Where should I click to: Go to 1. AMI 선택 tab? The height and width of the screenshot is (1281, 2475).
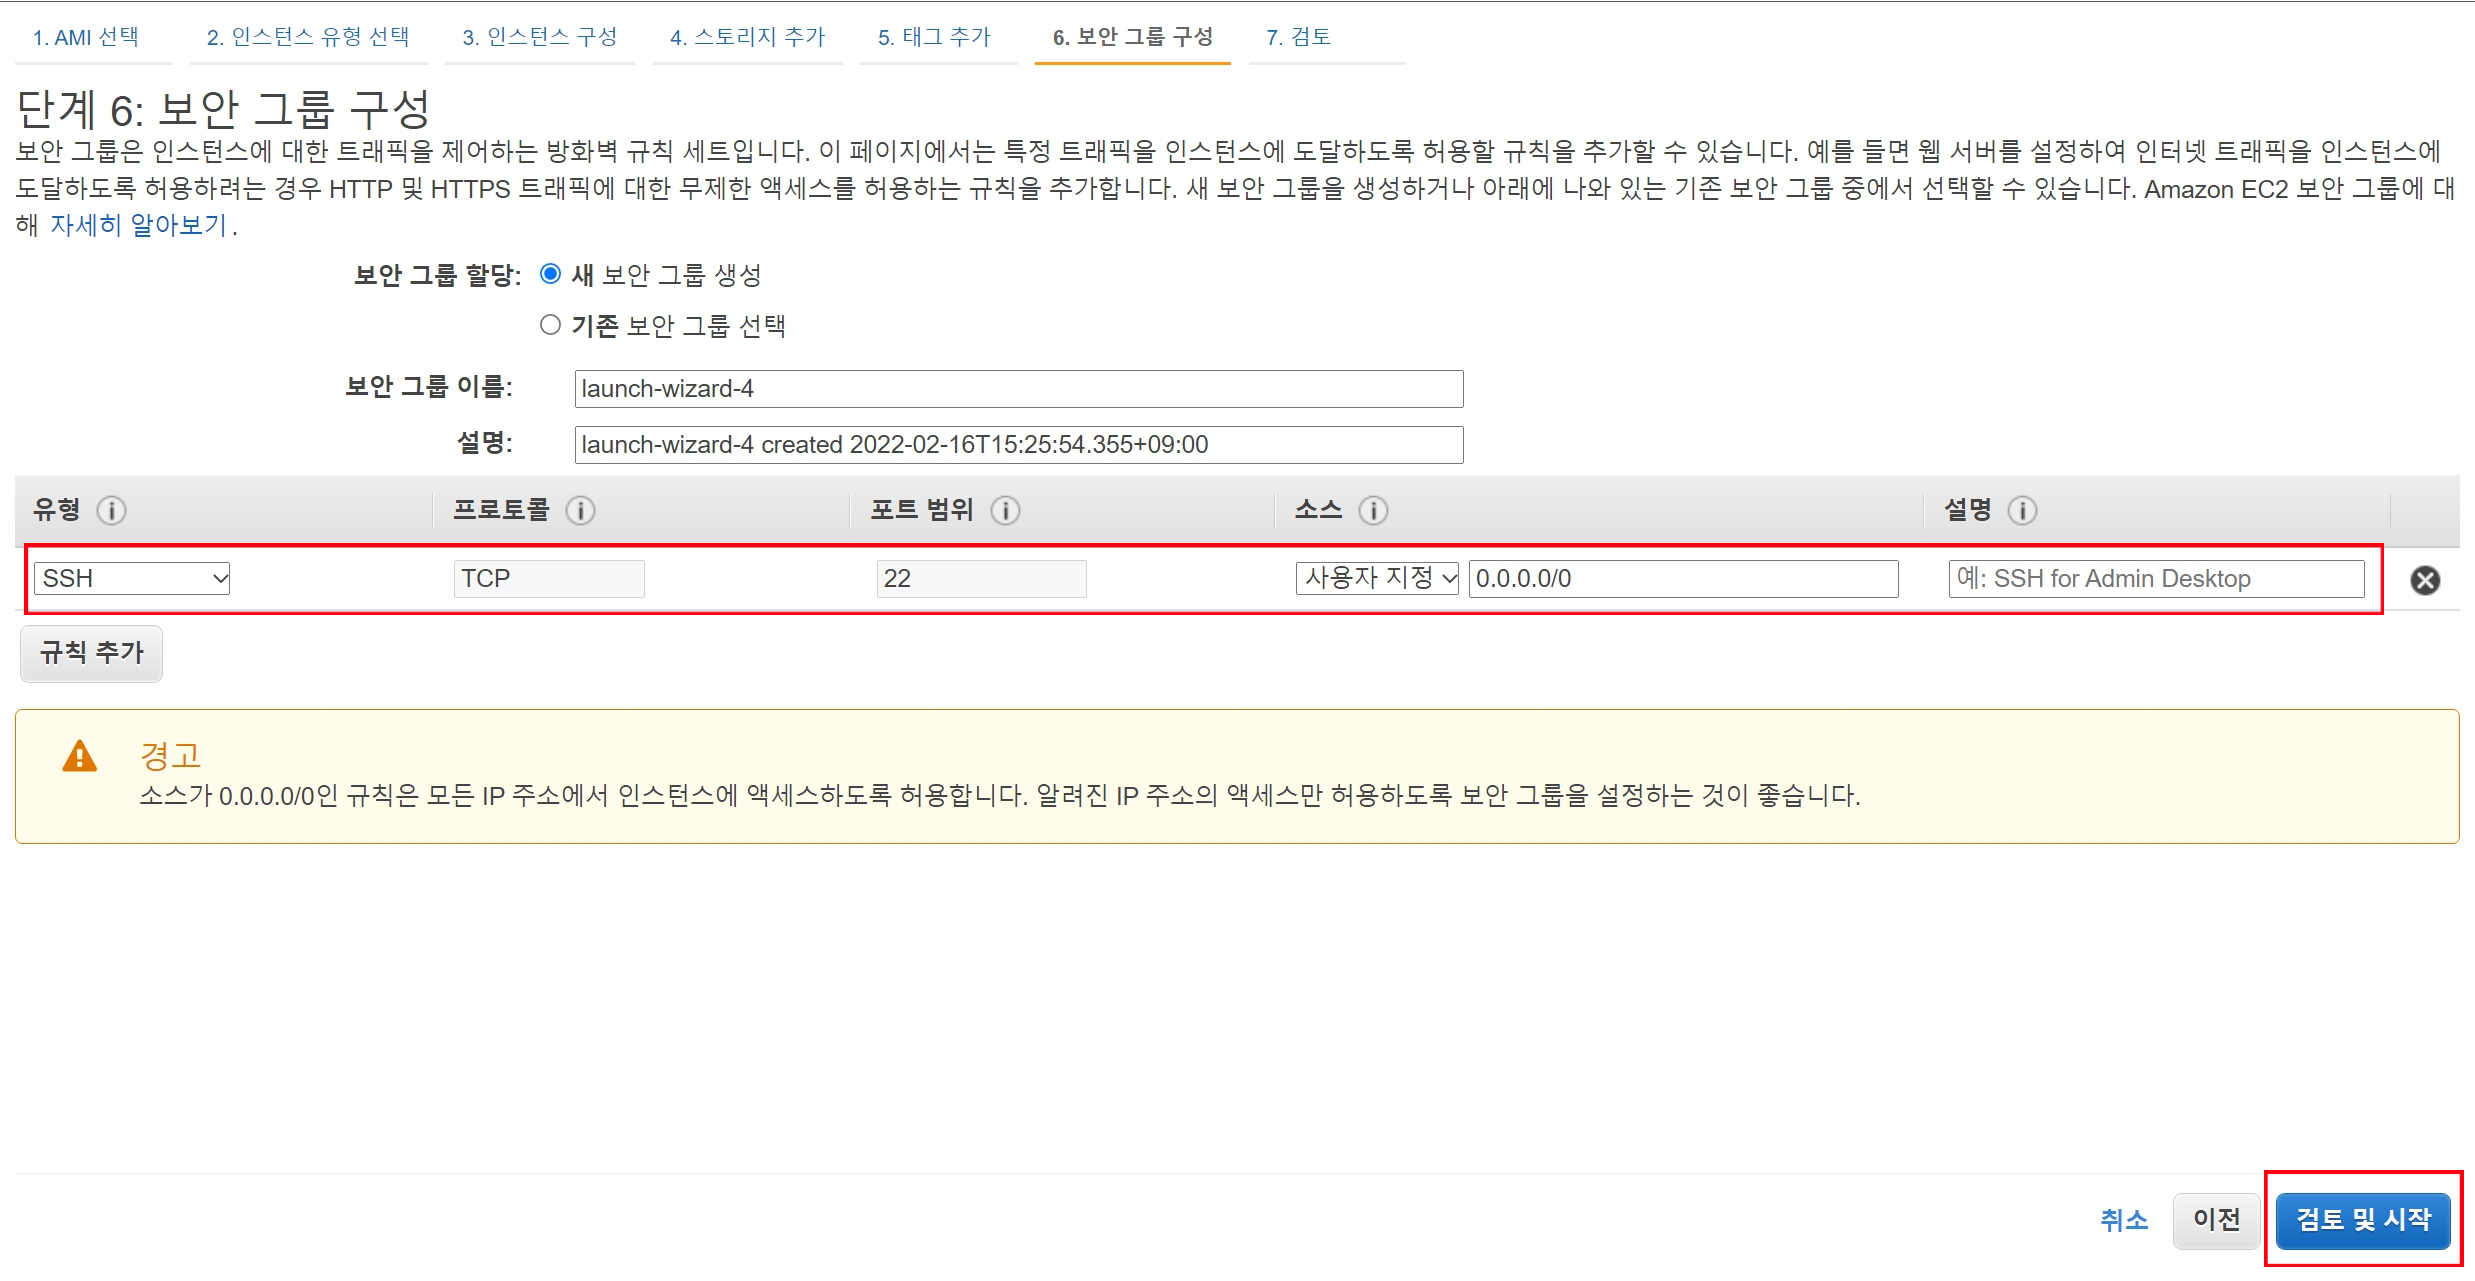coord(86,37)
